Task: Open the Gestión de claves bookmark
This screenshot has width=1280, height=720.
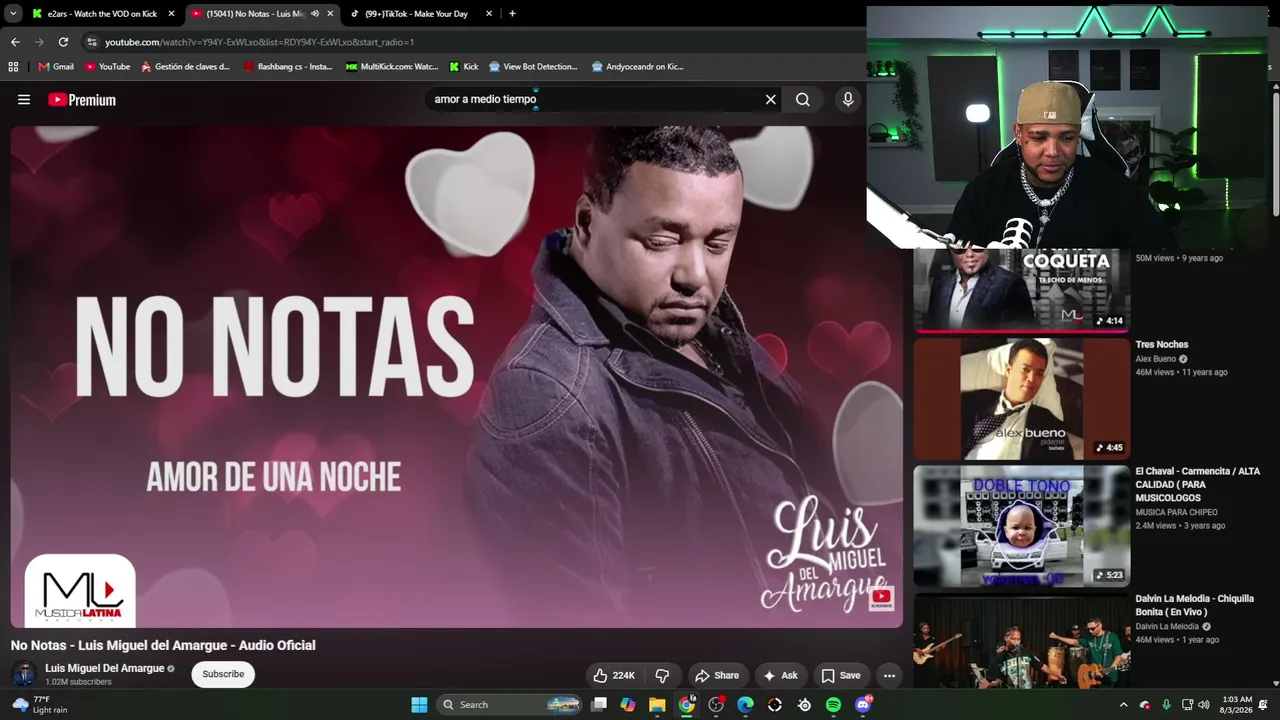Action: click(x=185, y=67)
